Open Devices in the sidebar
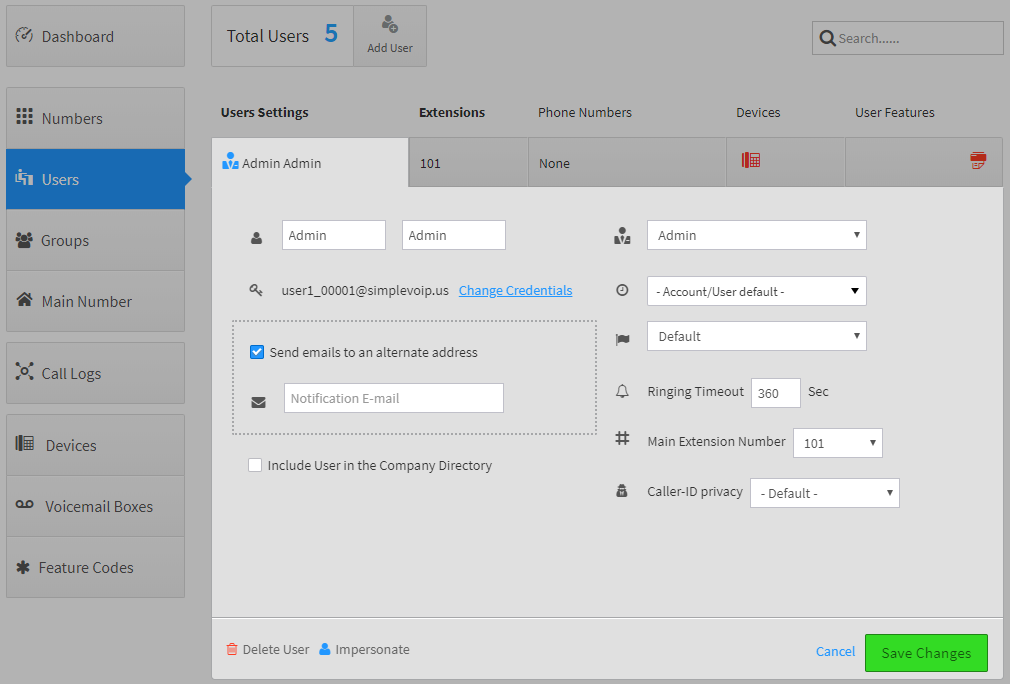The width and height of the screenshot is (1010, 684). point(95,445)
